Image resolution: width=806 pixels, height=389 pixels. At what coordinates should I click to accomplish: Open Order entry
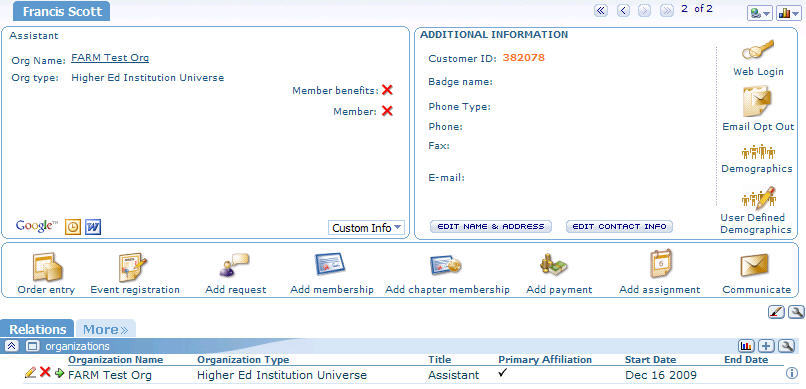pyautogui.click(x=47, y=267)
